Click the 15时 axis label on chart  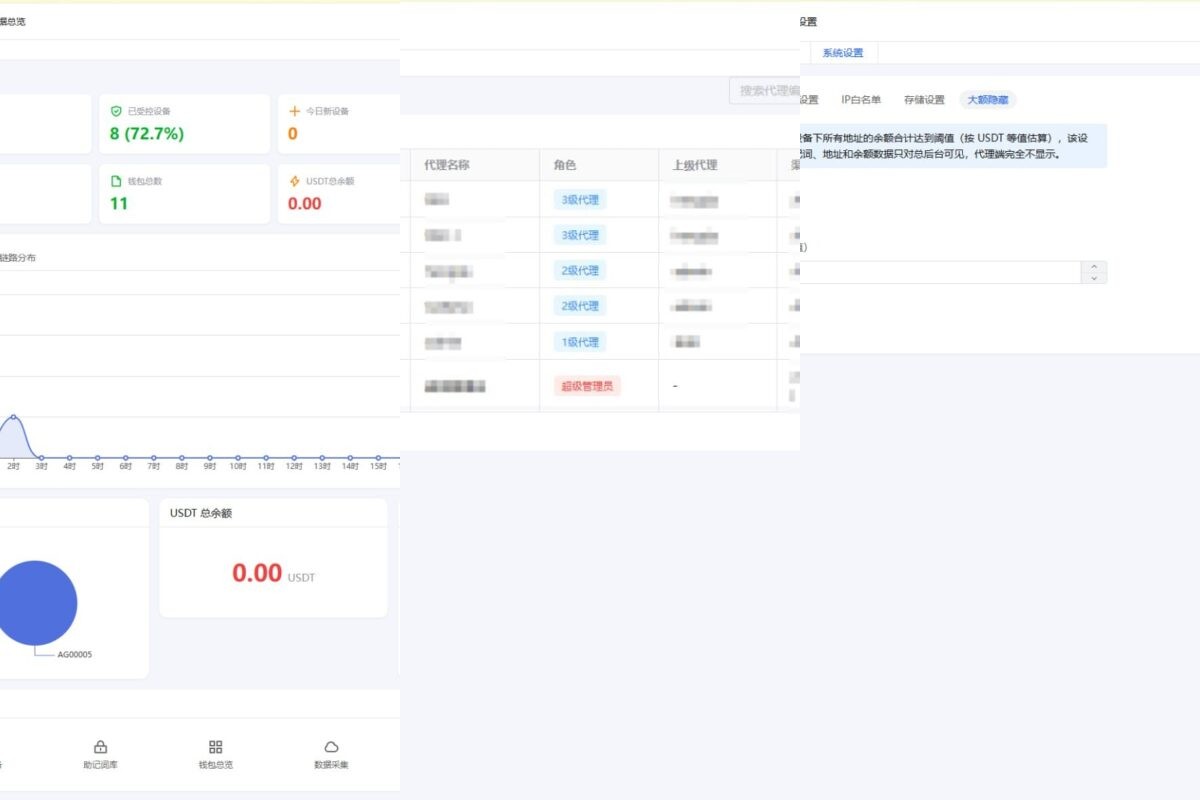tap(378, 466)
